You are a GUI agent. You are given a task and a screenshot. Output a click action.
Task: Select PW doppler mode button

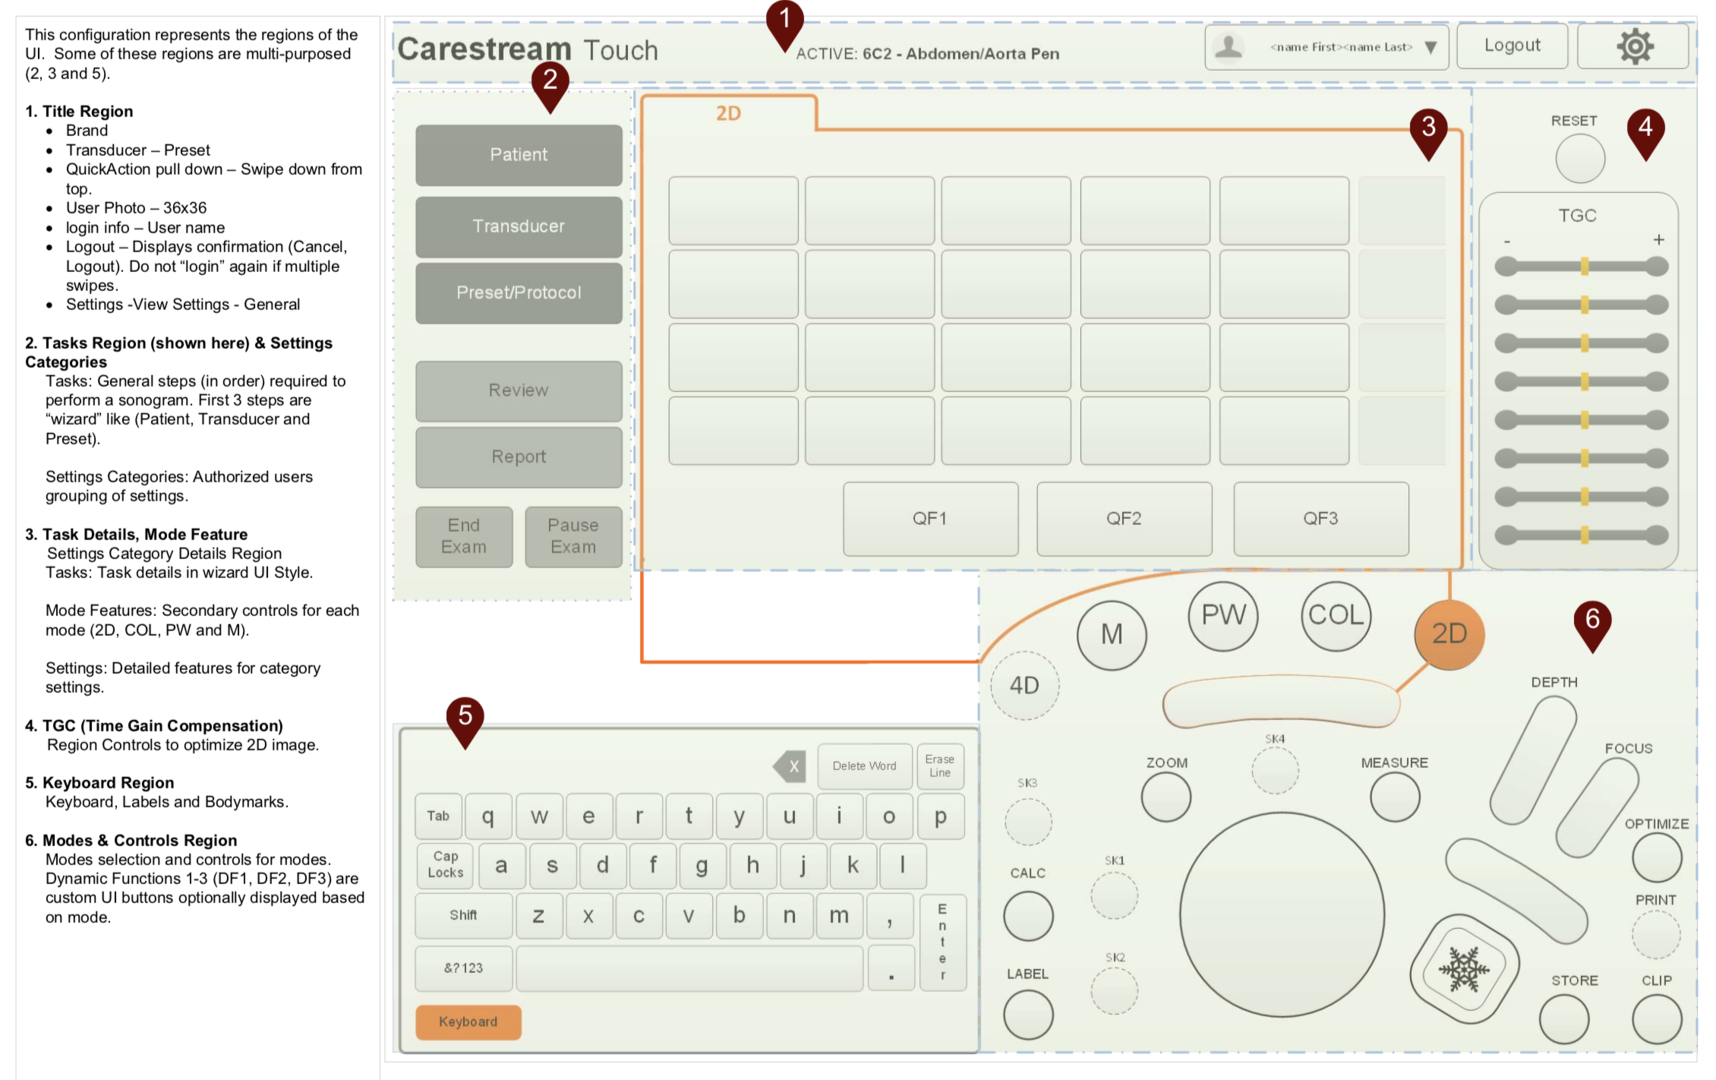coord(1223,615)
